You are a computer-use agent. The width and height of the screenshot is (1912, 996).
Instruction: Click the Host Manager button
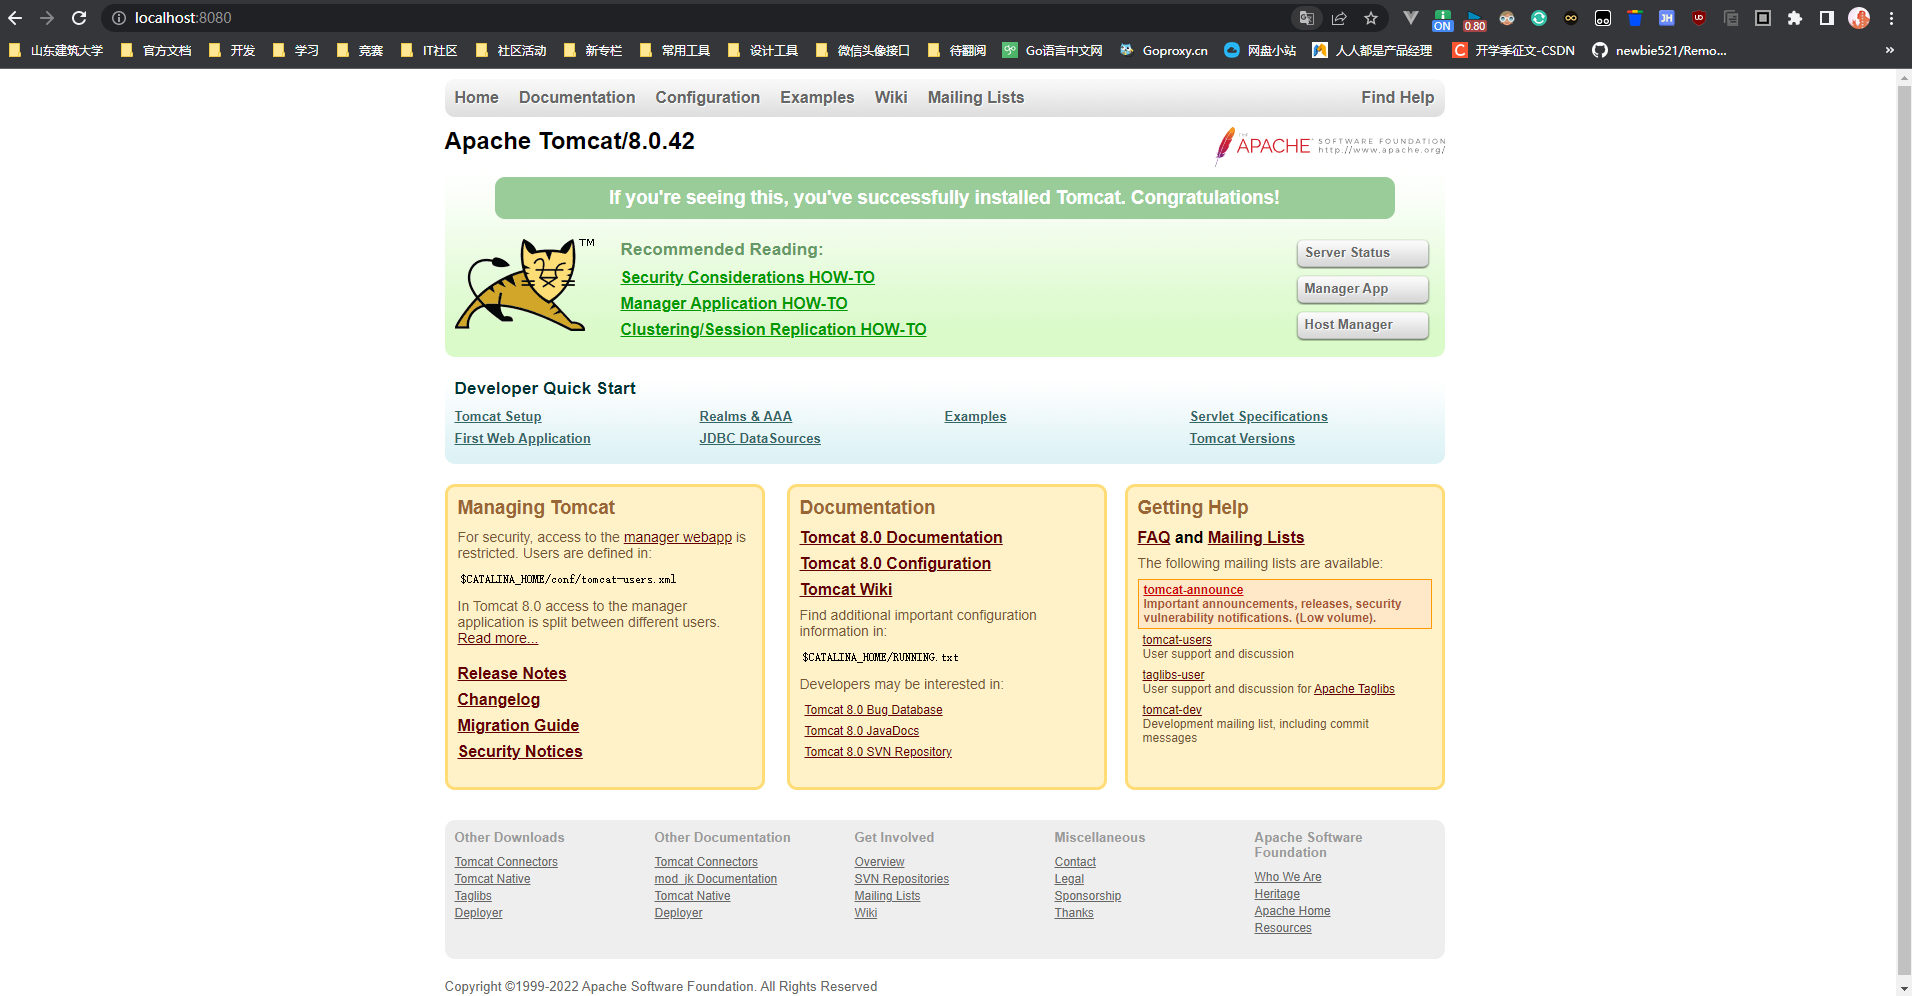coord(1362,325)
